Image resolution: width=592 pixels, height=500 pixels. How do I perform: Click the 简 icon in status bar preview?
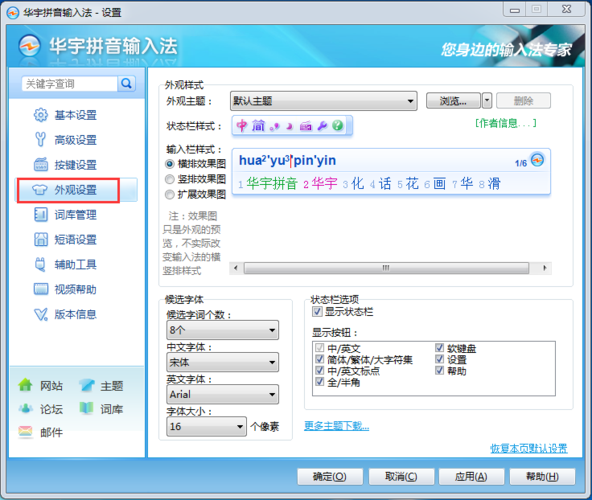click(x=259, y=126)
